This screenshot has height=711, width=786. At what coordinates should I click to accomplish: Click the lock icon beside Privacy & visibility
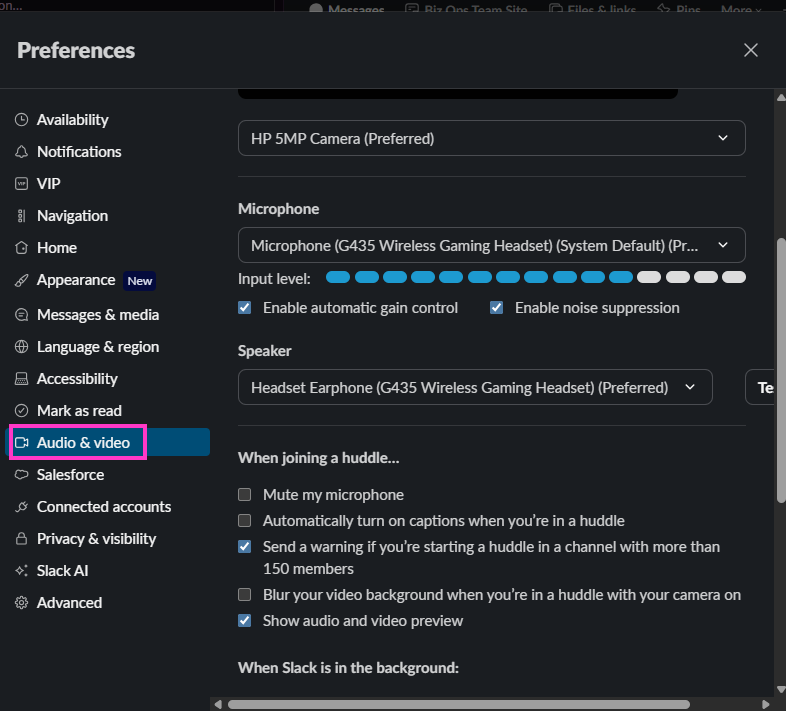[x=22, y=539]
